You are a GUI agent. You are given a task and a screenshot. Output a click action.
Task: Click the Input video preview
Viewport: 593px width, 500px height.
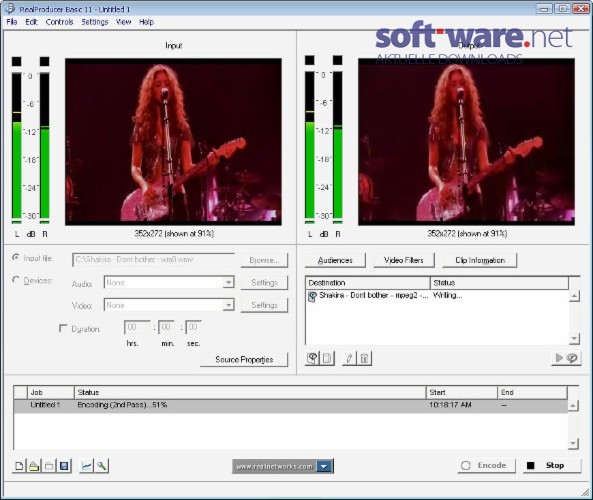[x=173, y=141]
